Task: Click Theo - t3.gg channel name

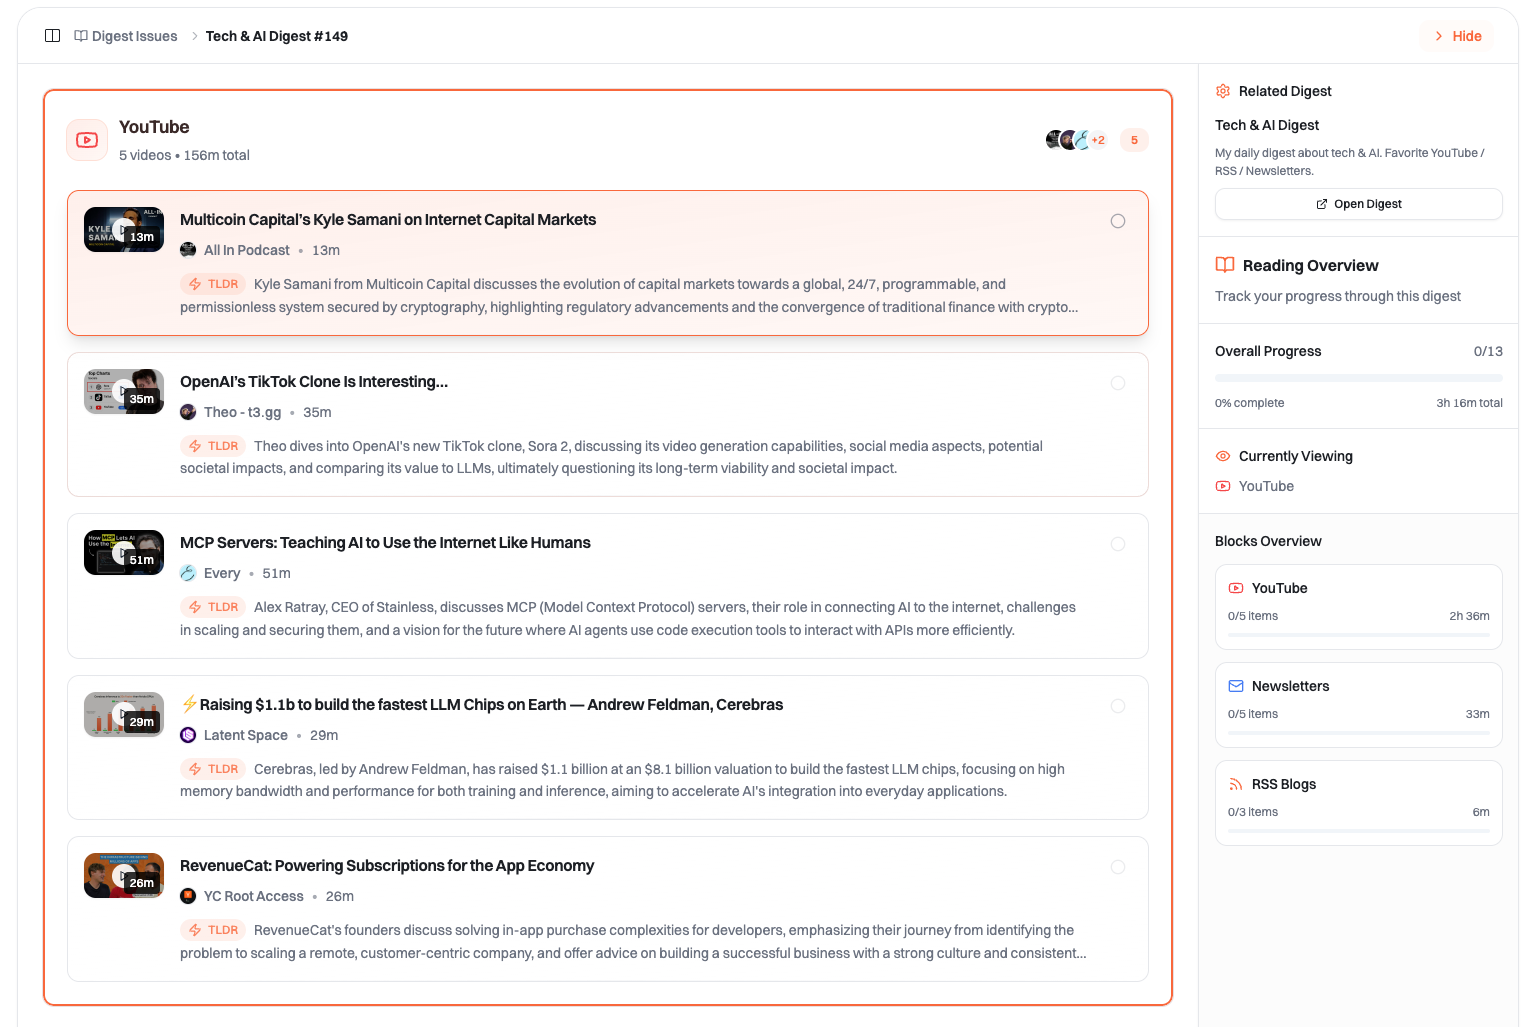Action: click(x=243, y=412)
